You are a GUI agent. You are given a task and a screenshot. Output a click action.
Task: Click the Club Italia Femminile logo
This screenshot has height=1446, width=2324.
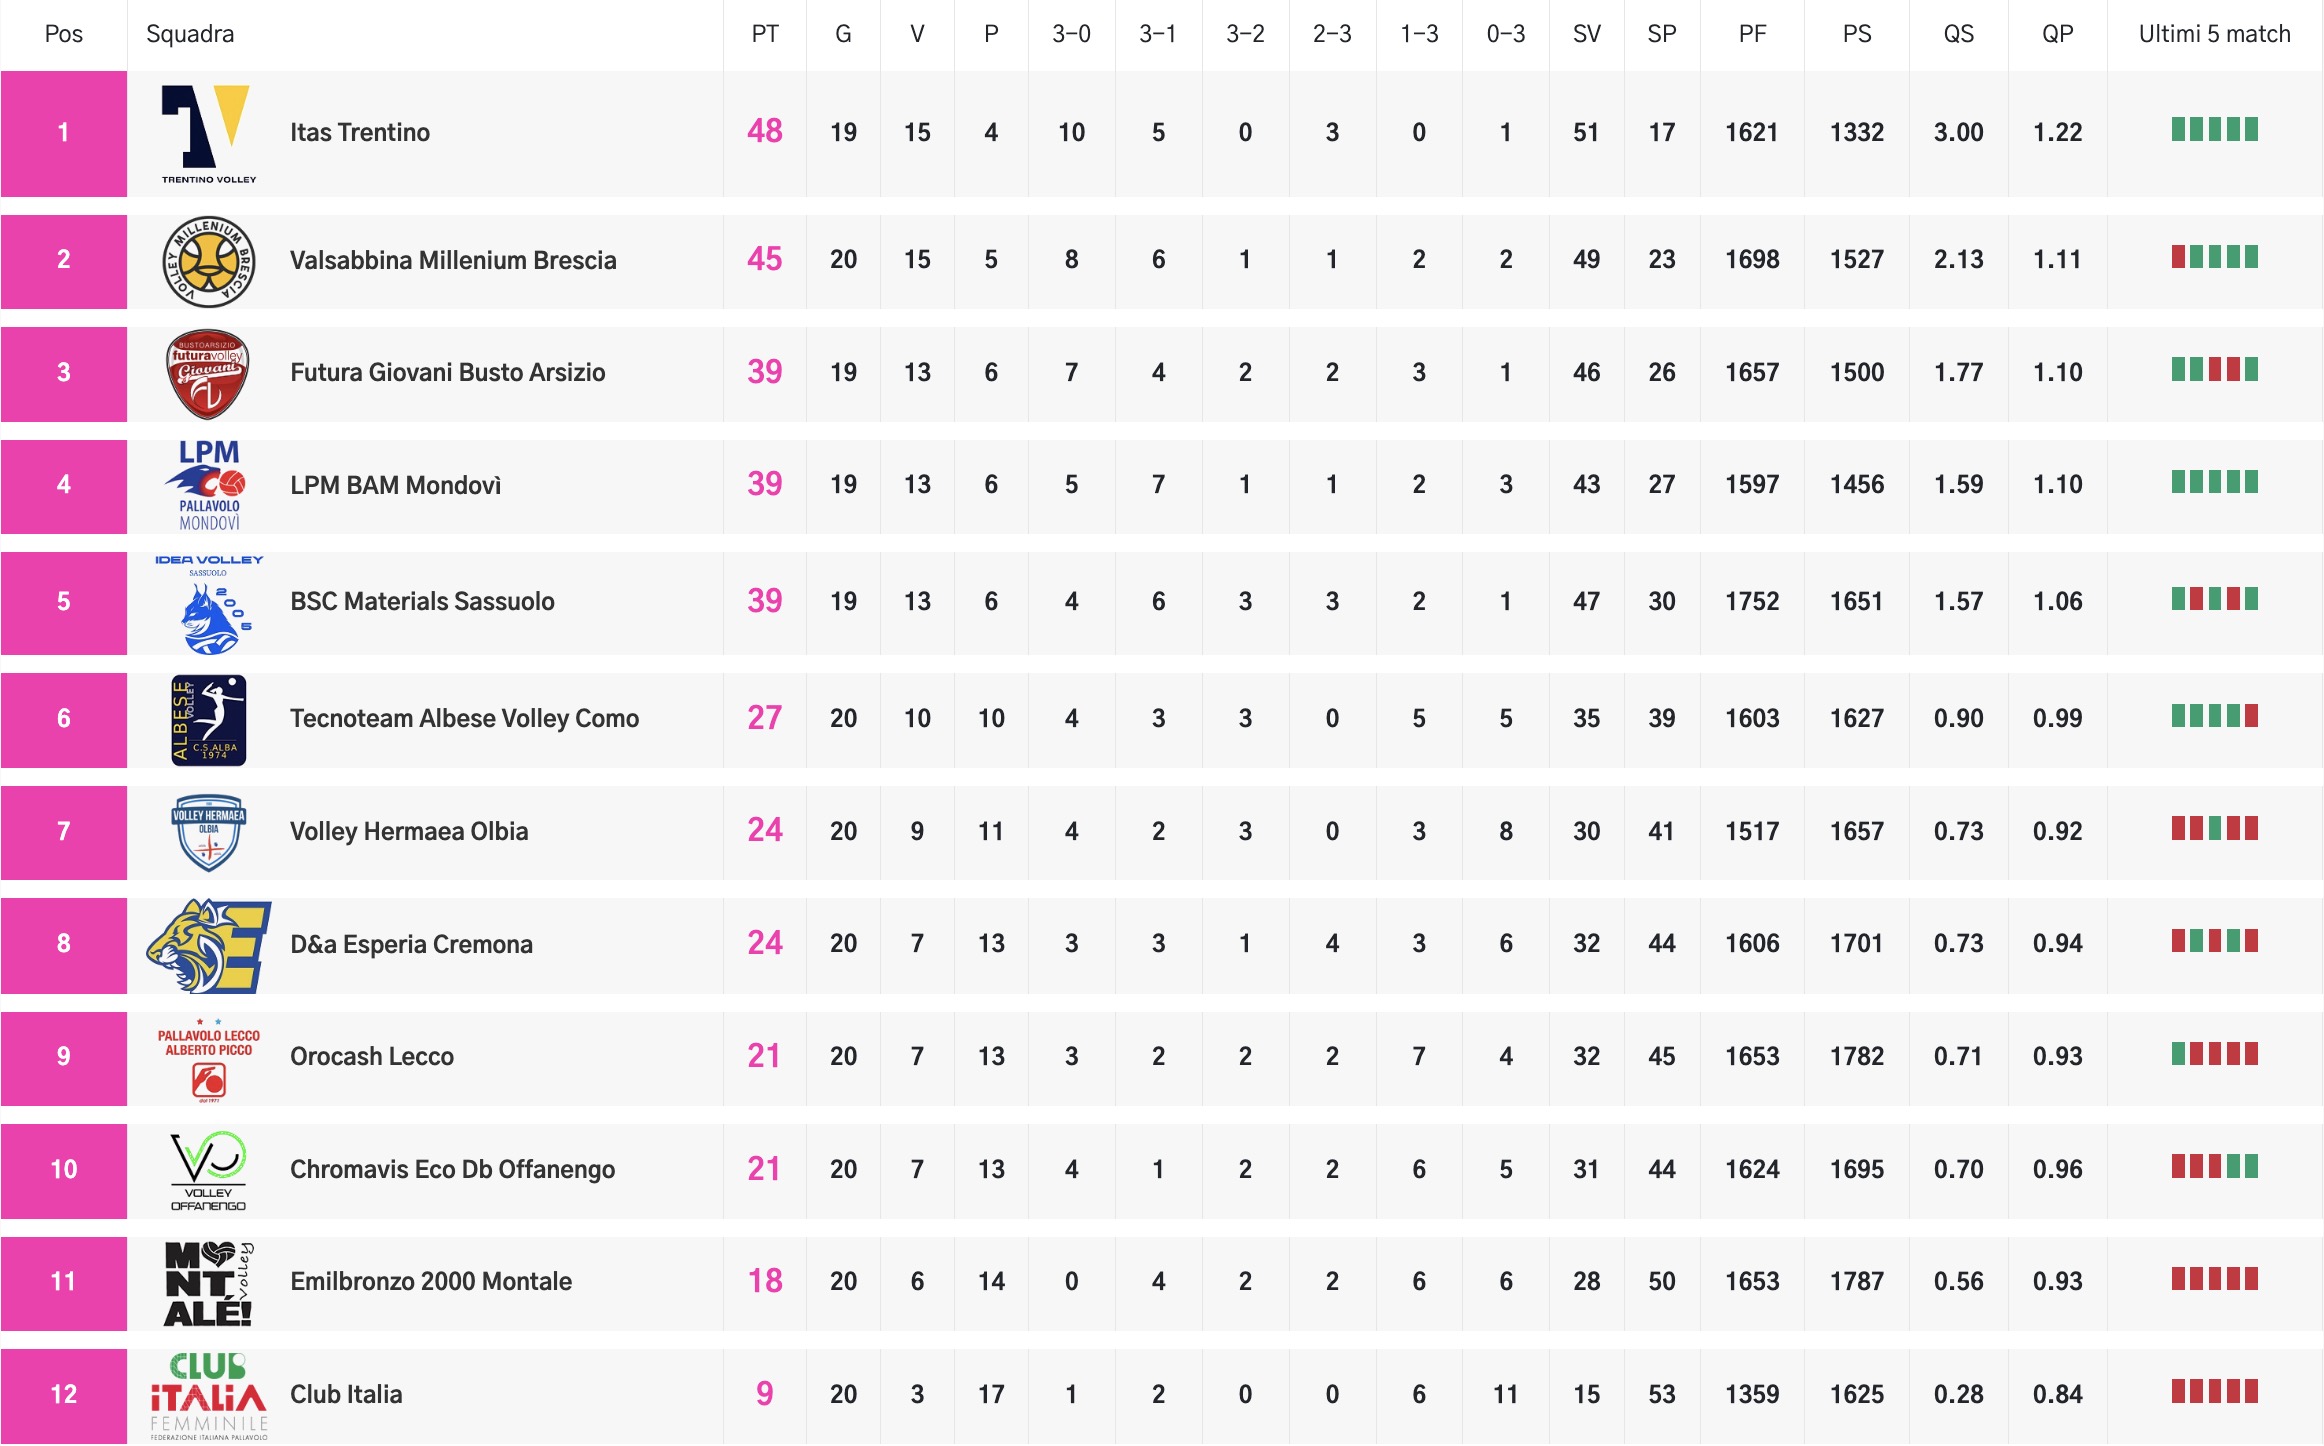click(208, 1395)
